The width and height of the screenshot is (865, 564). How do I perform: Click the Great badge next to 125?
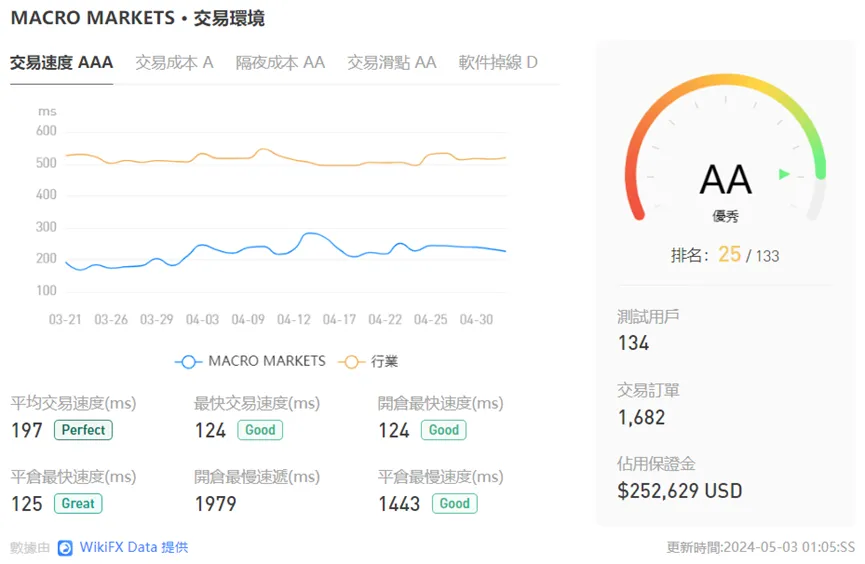pos(78,503)
